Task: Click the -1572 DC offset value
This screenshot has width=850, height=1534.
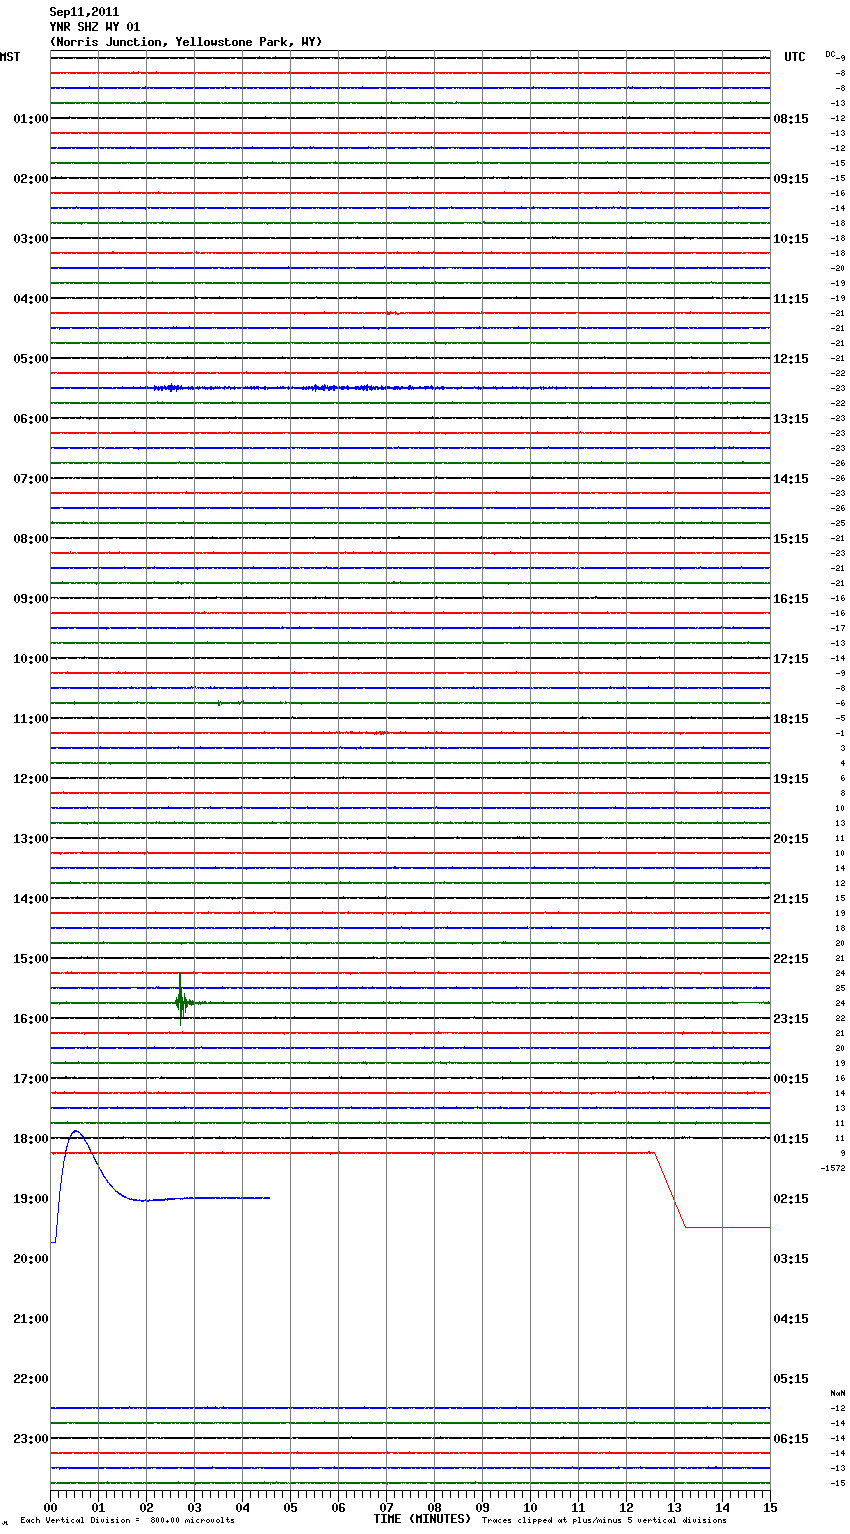Action: click(833, 1168)
